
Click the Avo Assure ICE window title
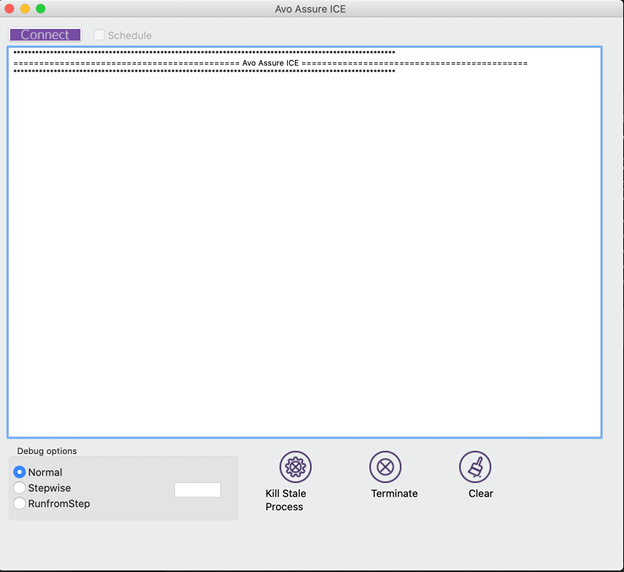click(x=310, y=9)
